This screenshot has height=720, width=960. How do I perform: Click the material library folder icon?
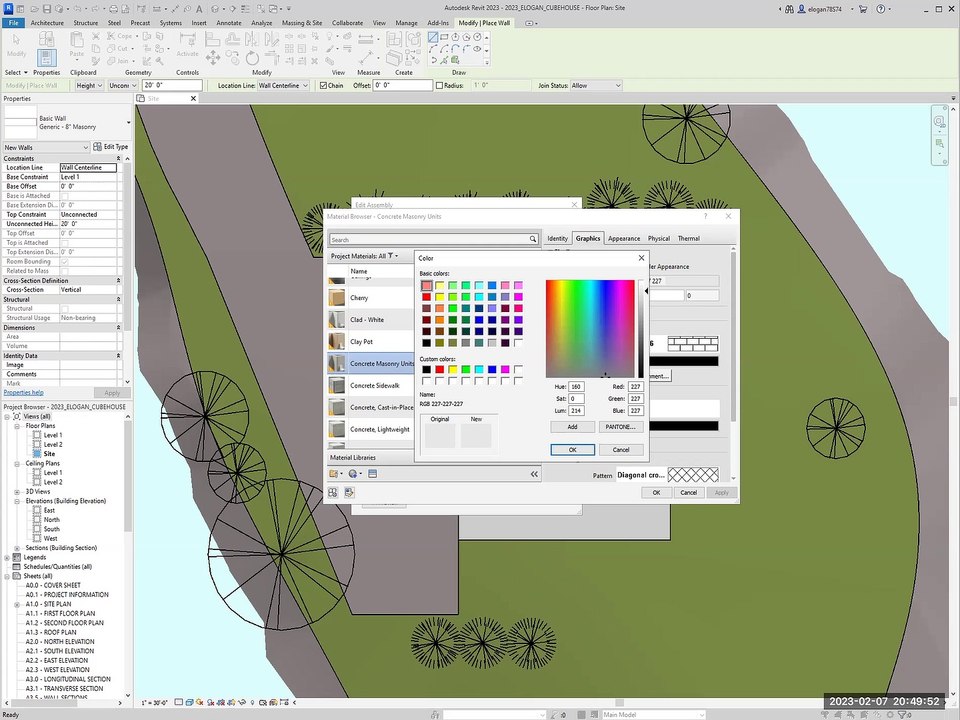pyautogui.click(x=334, y=474)
